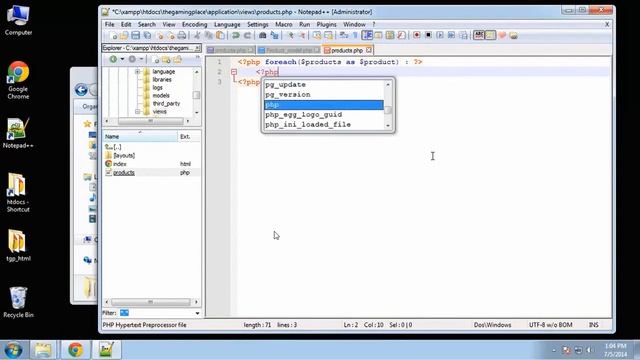Screen dimensions: 640x360
Task: Open the Encoding menu
Action: click(x=194, y=24)
